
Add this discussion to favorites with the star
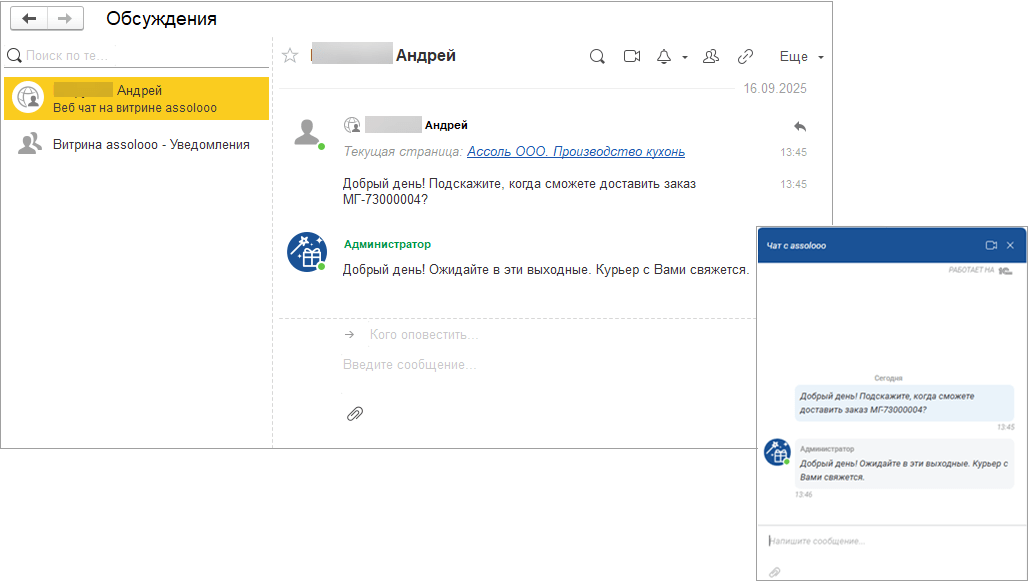290,56
